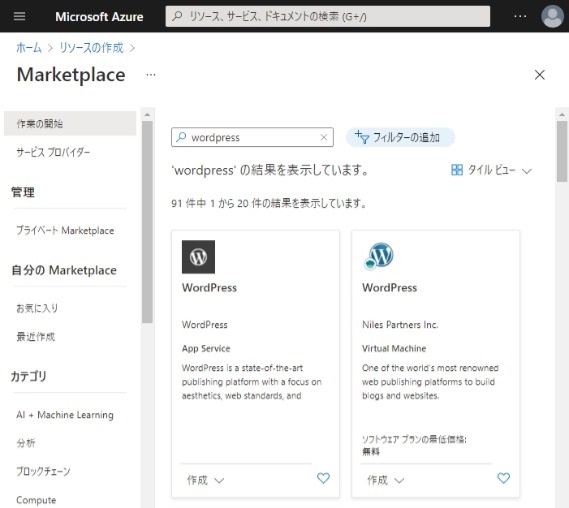Add a filter with フィルターの追加
The height and width of the screenshot is (508, 569).
(400, 137)
